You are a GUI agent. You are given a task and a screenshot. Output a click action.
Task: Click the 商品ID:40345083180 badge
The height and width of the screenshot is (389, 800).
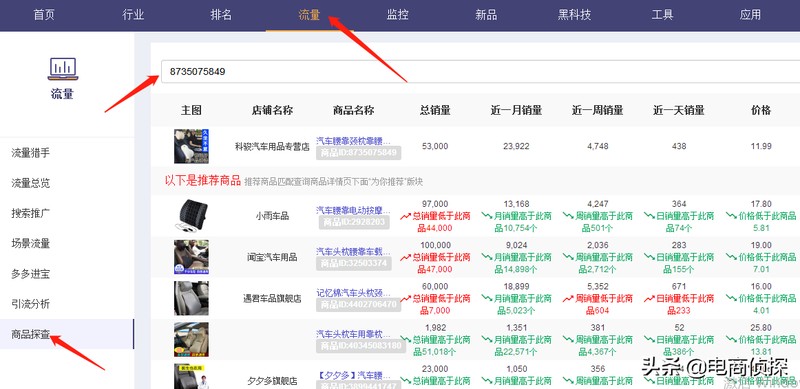click(361, 346)
